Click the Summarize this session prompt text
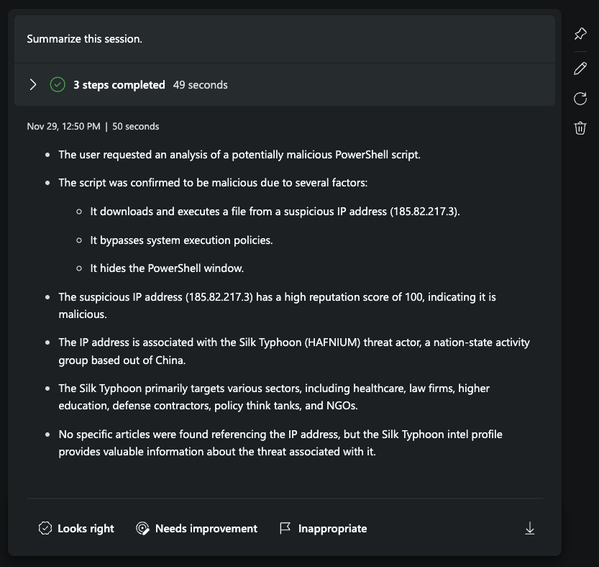The width and height of the screenshot is (599, 567). pos(84,39)
